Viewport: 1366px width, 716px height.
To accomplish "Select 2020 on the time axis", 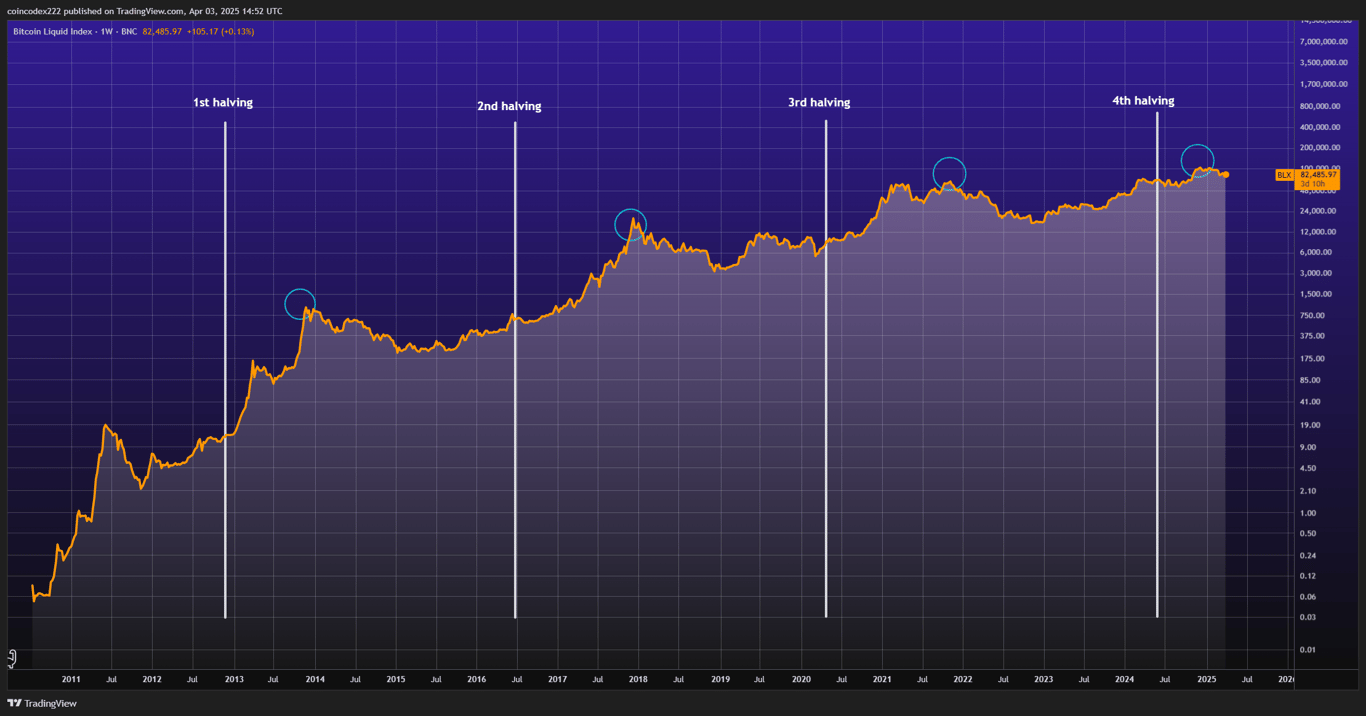I will [801, 679].
